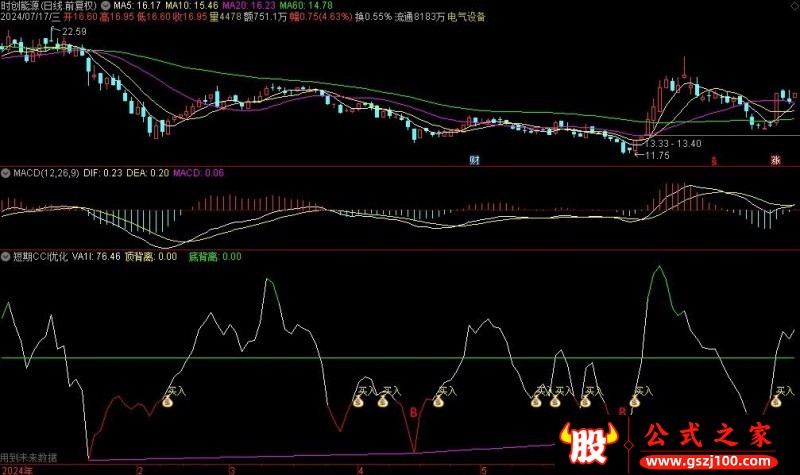The height and width of the screenshot is (475, 800).
Task: Click the 2024年 label on the time axis
Action: pos(16,468)
